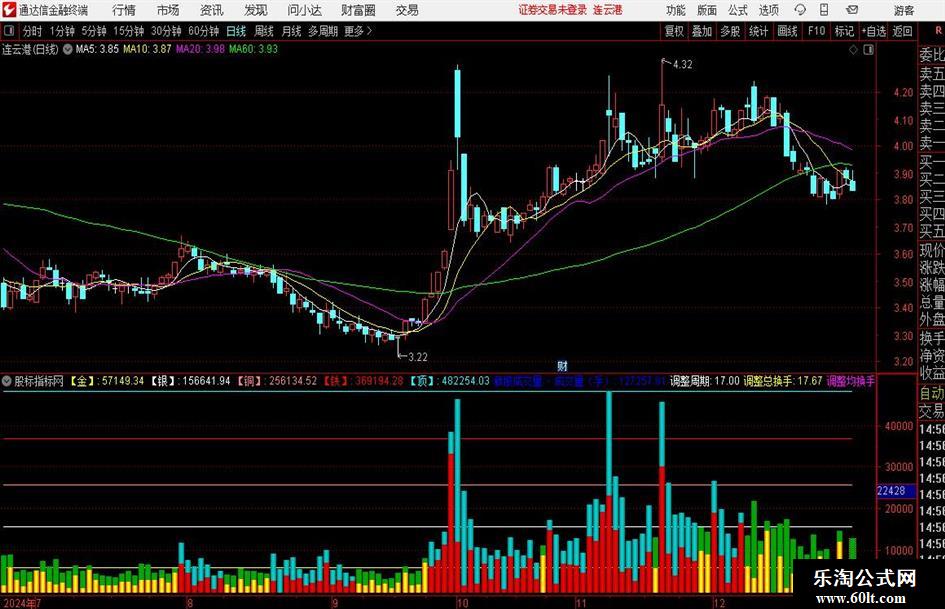Click the 3.22 low price label
The height and width of the screenshot is (609, 945).
418,357
